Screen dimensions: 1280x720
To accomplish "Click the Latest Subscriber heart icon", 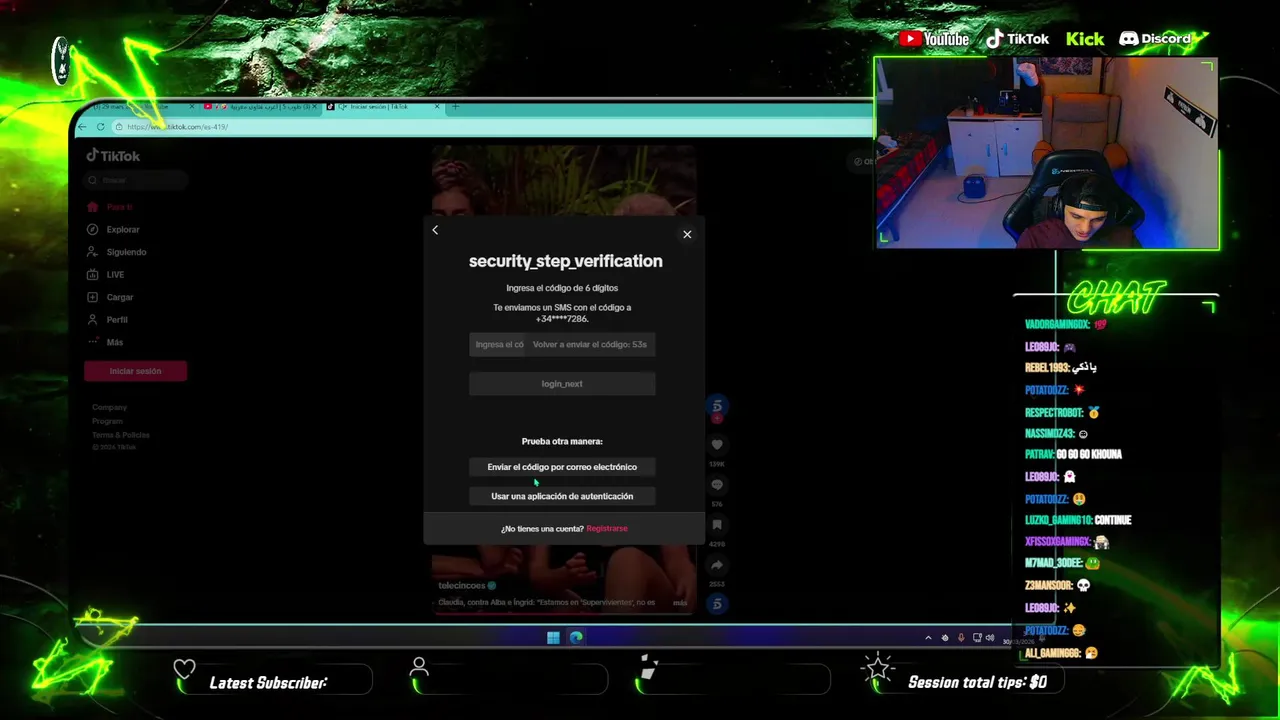I will [x=184, y=669].
